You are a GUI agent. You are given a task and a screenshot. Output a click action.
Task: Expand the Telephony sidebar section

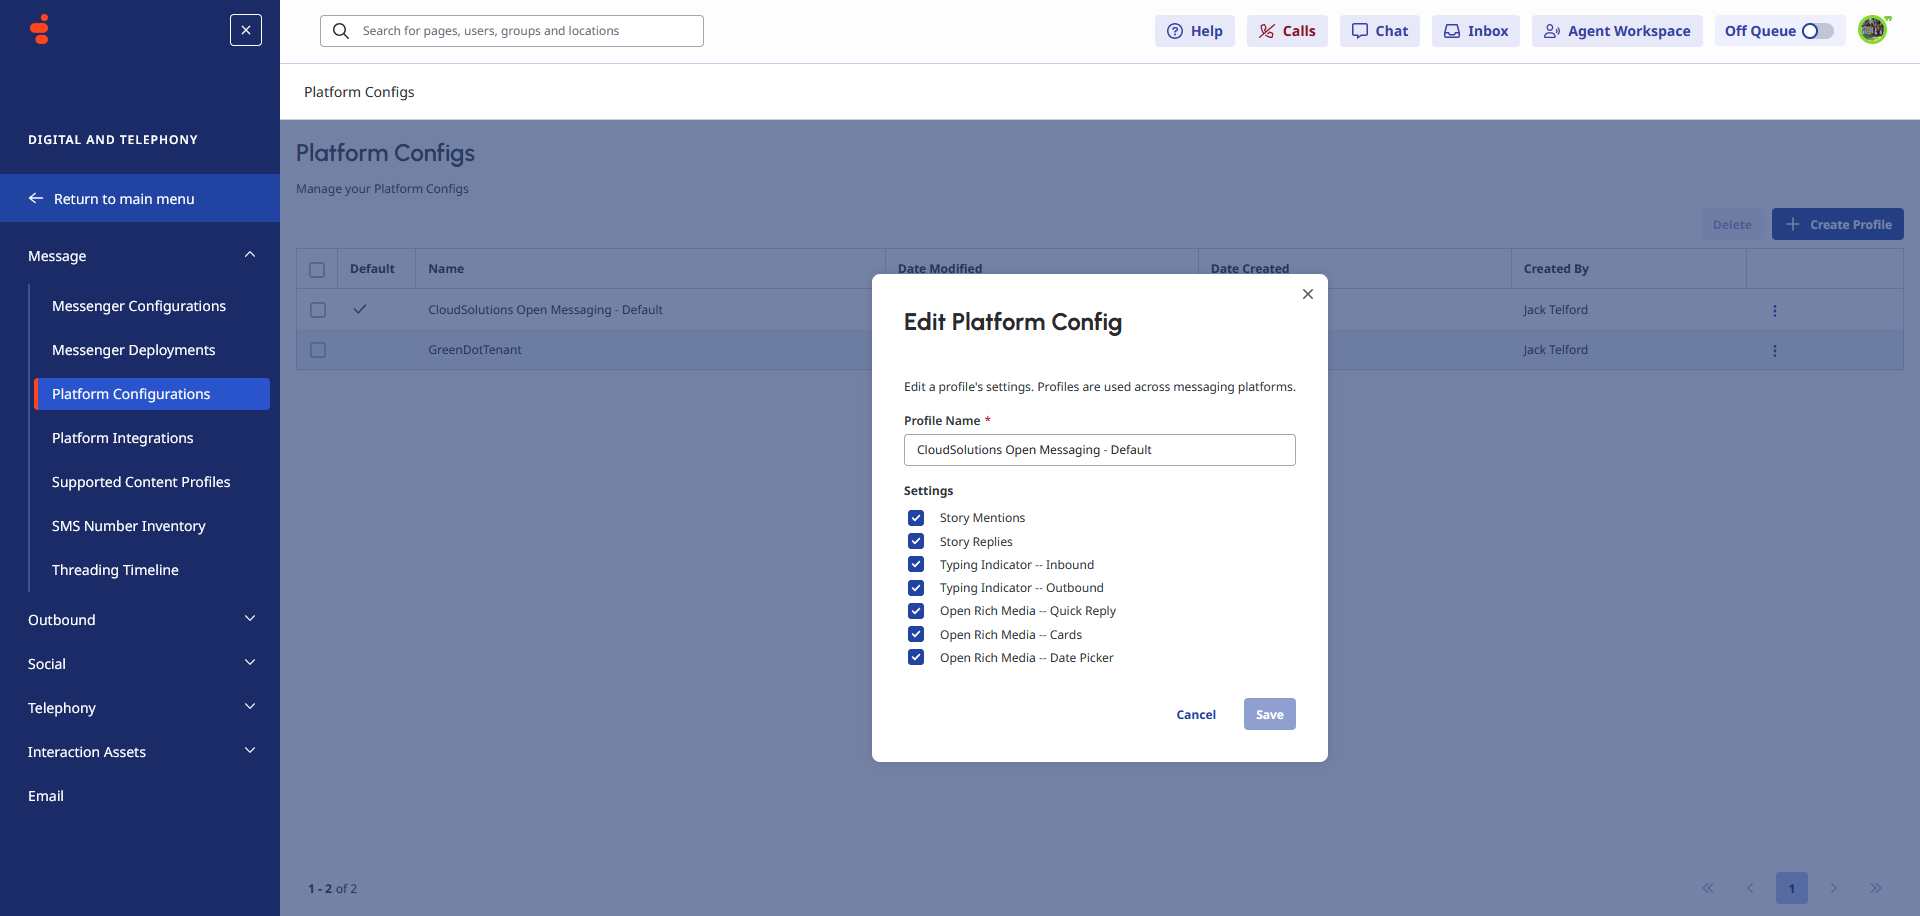[140, 707]
